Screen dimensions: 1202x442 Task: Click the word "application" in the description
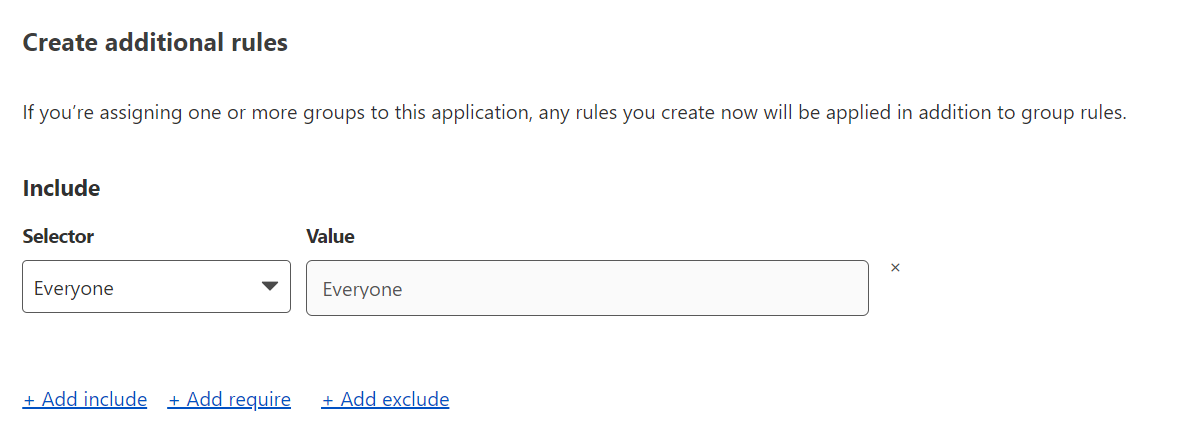click(x=475, y=113)
